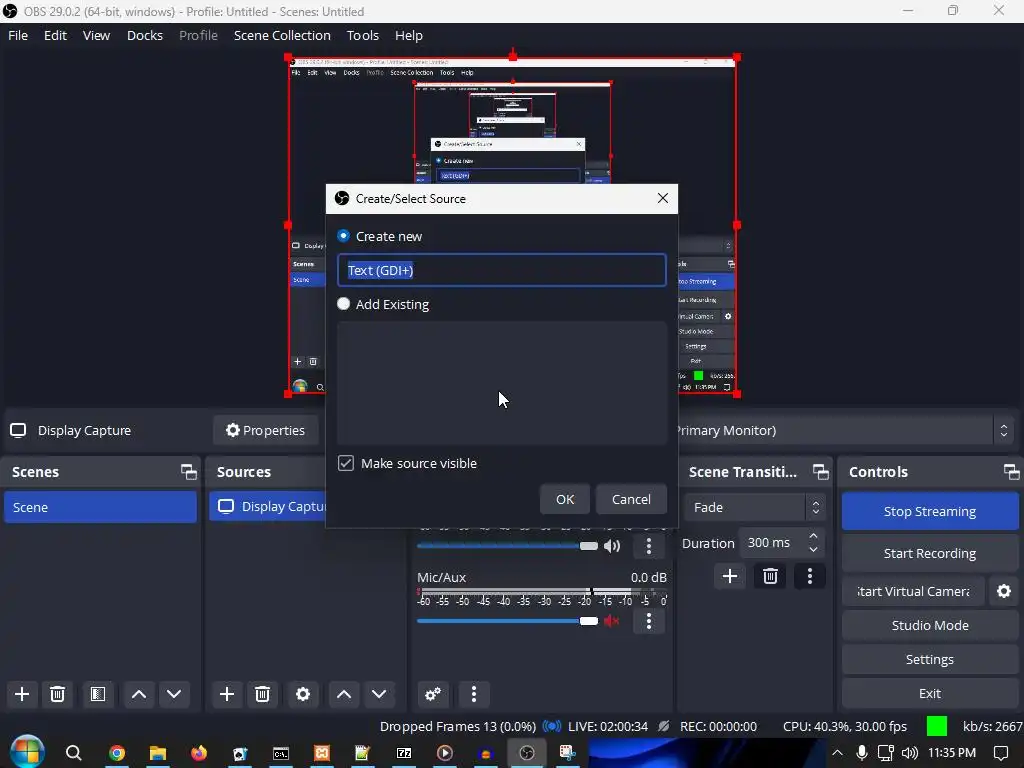Close the Create/Select Source dialog

pos(662,198)
